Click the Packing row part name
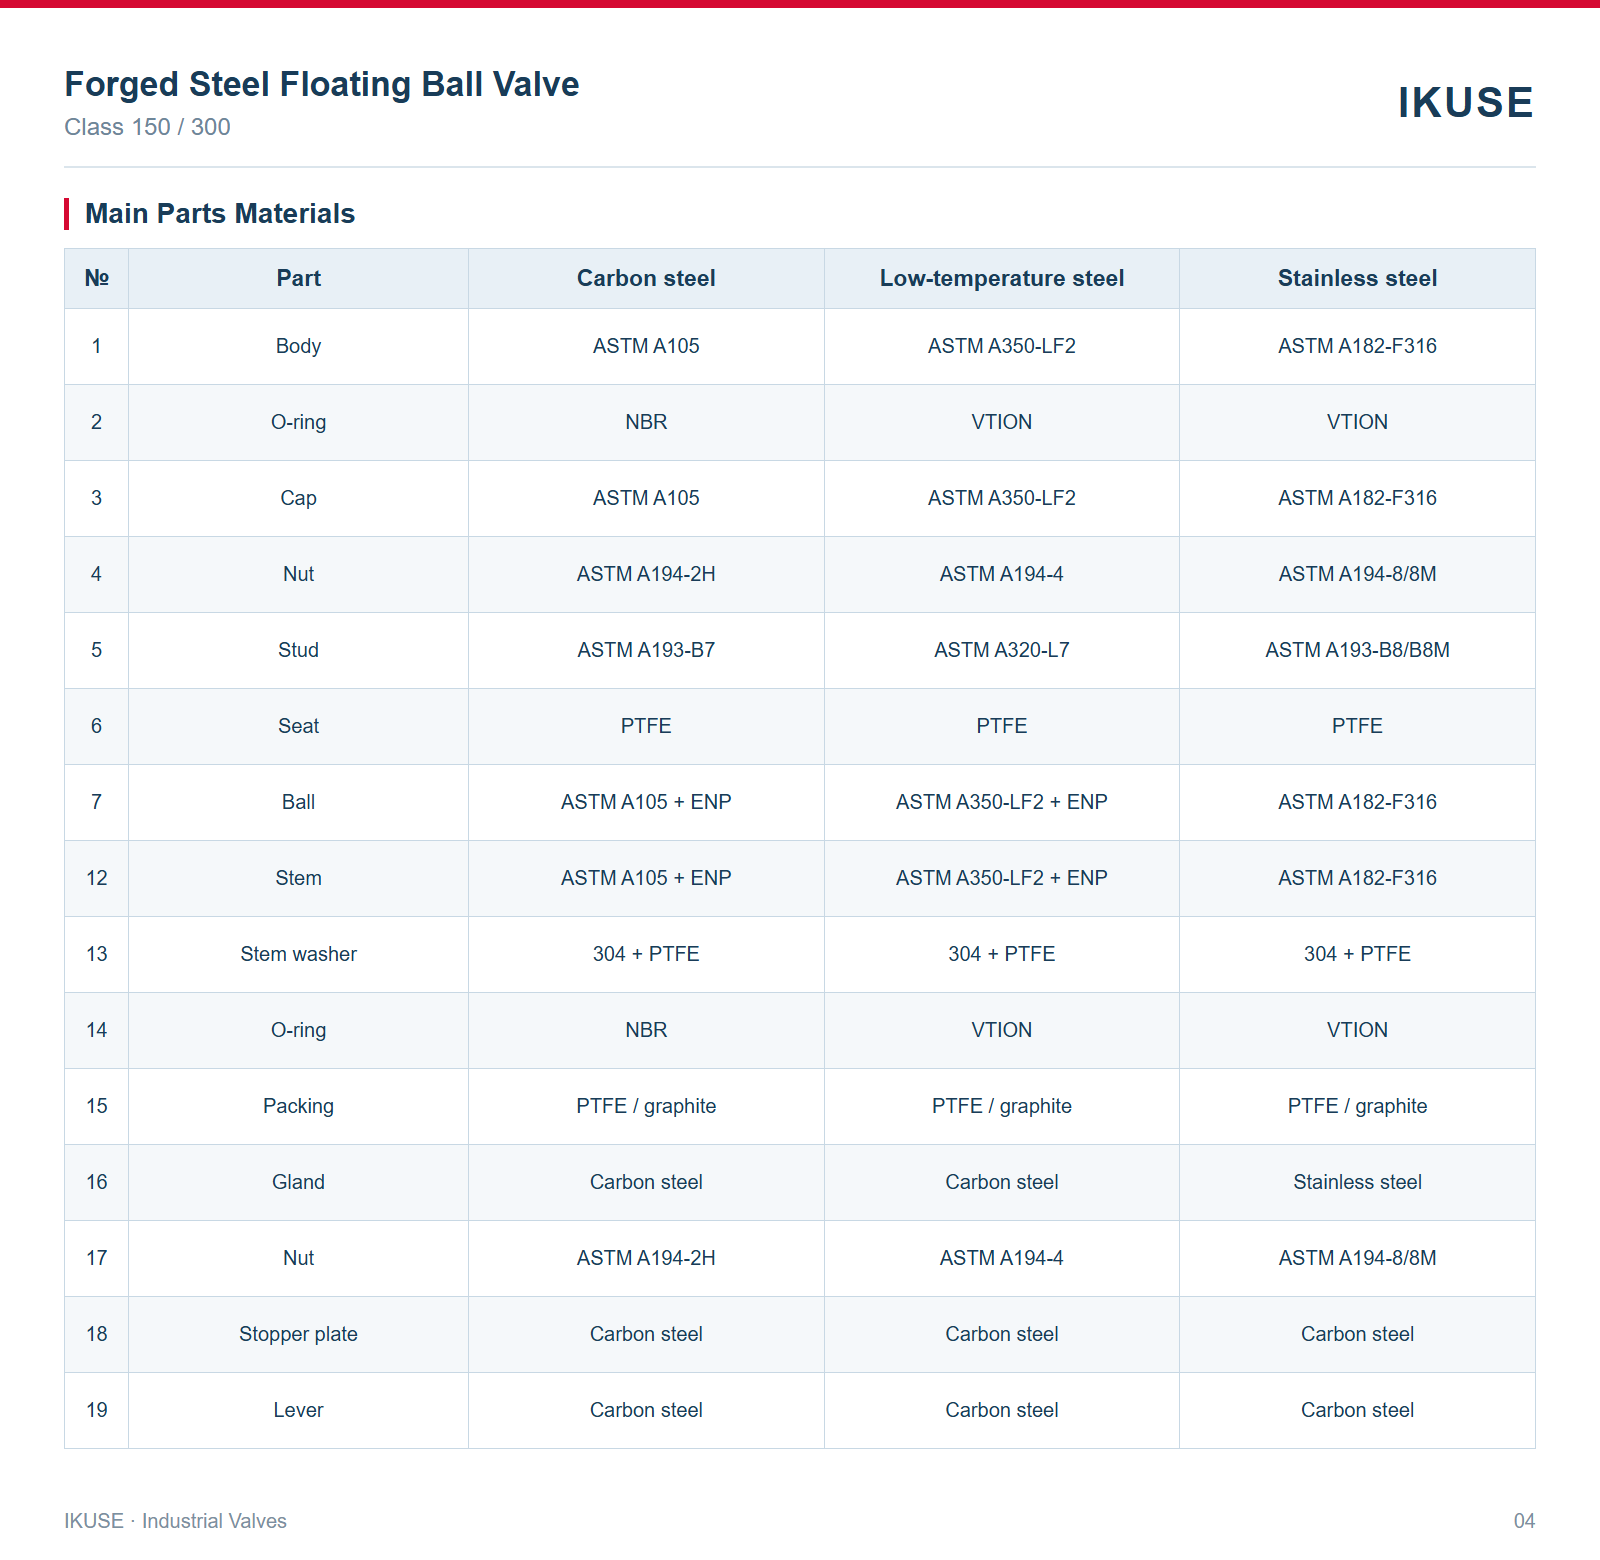1600x1560 pixels. (298, 1106)
